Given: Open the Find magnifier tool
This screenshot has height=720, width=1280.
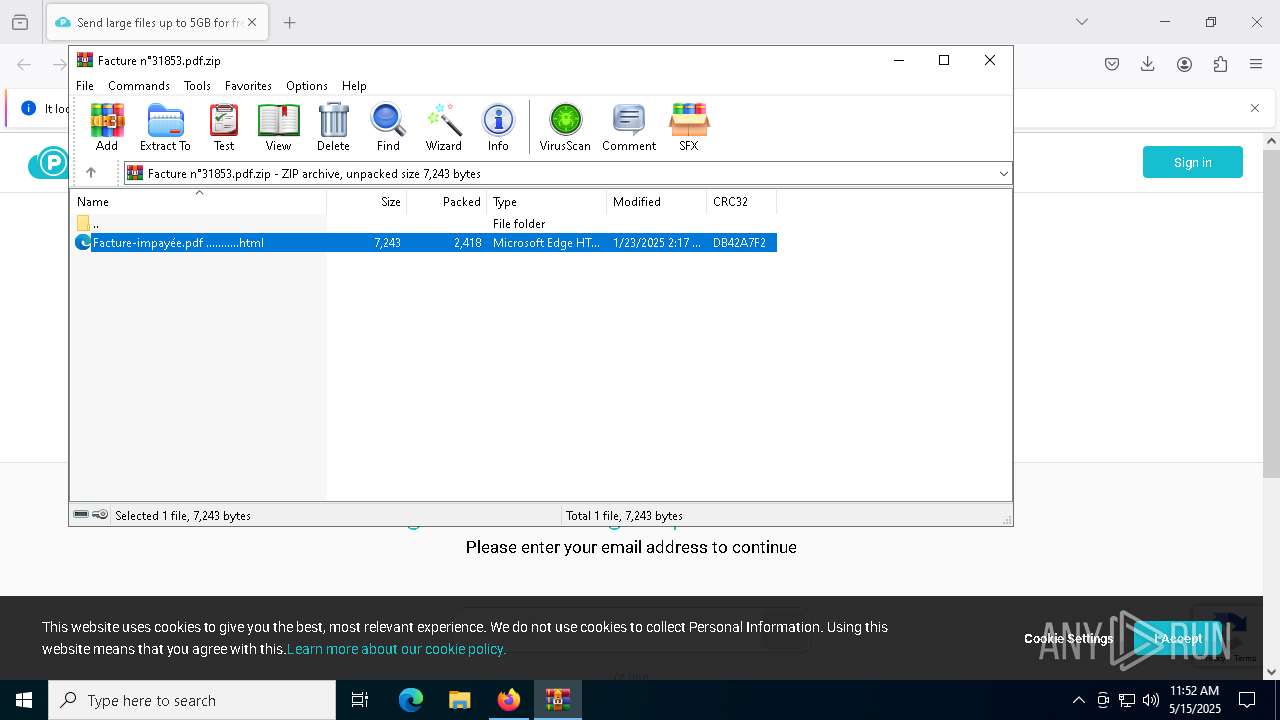Looking at the screenshot, I should point(388,127).
